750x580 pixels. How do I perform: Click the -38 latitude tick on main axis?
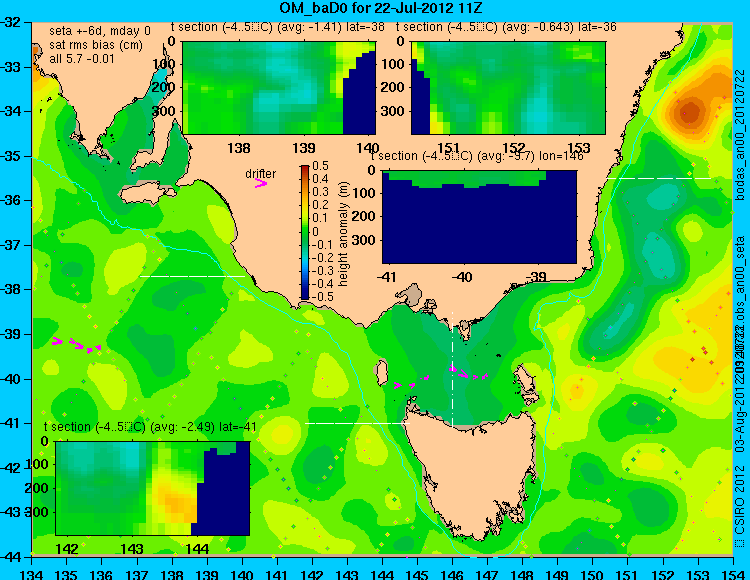coord(11,289)
